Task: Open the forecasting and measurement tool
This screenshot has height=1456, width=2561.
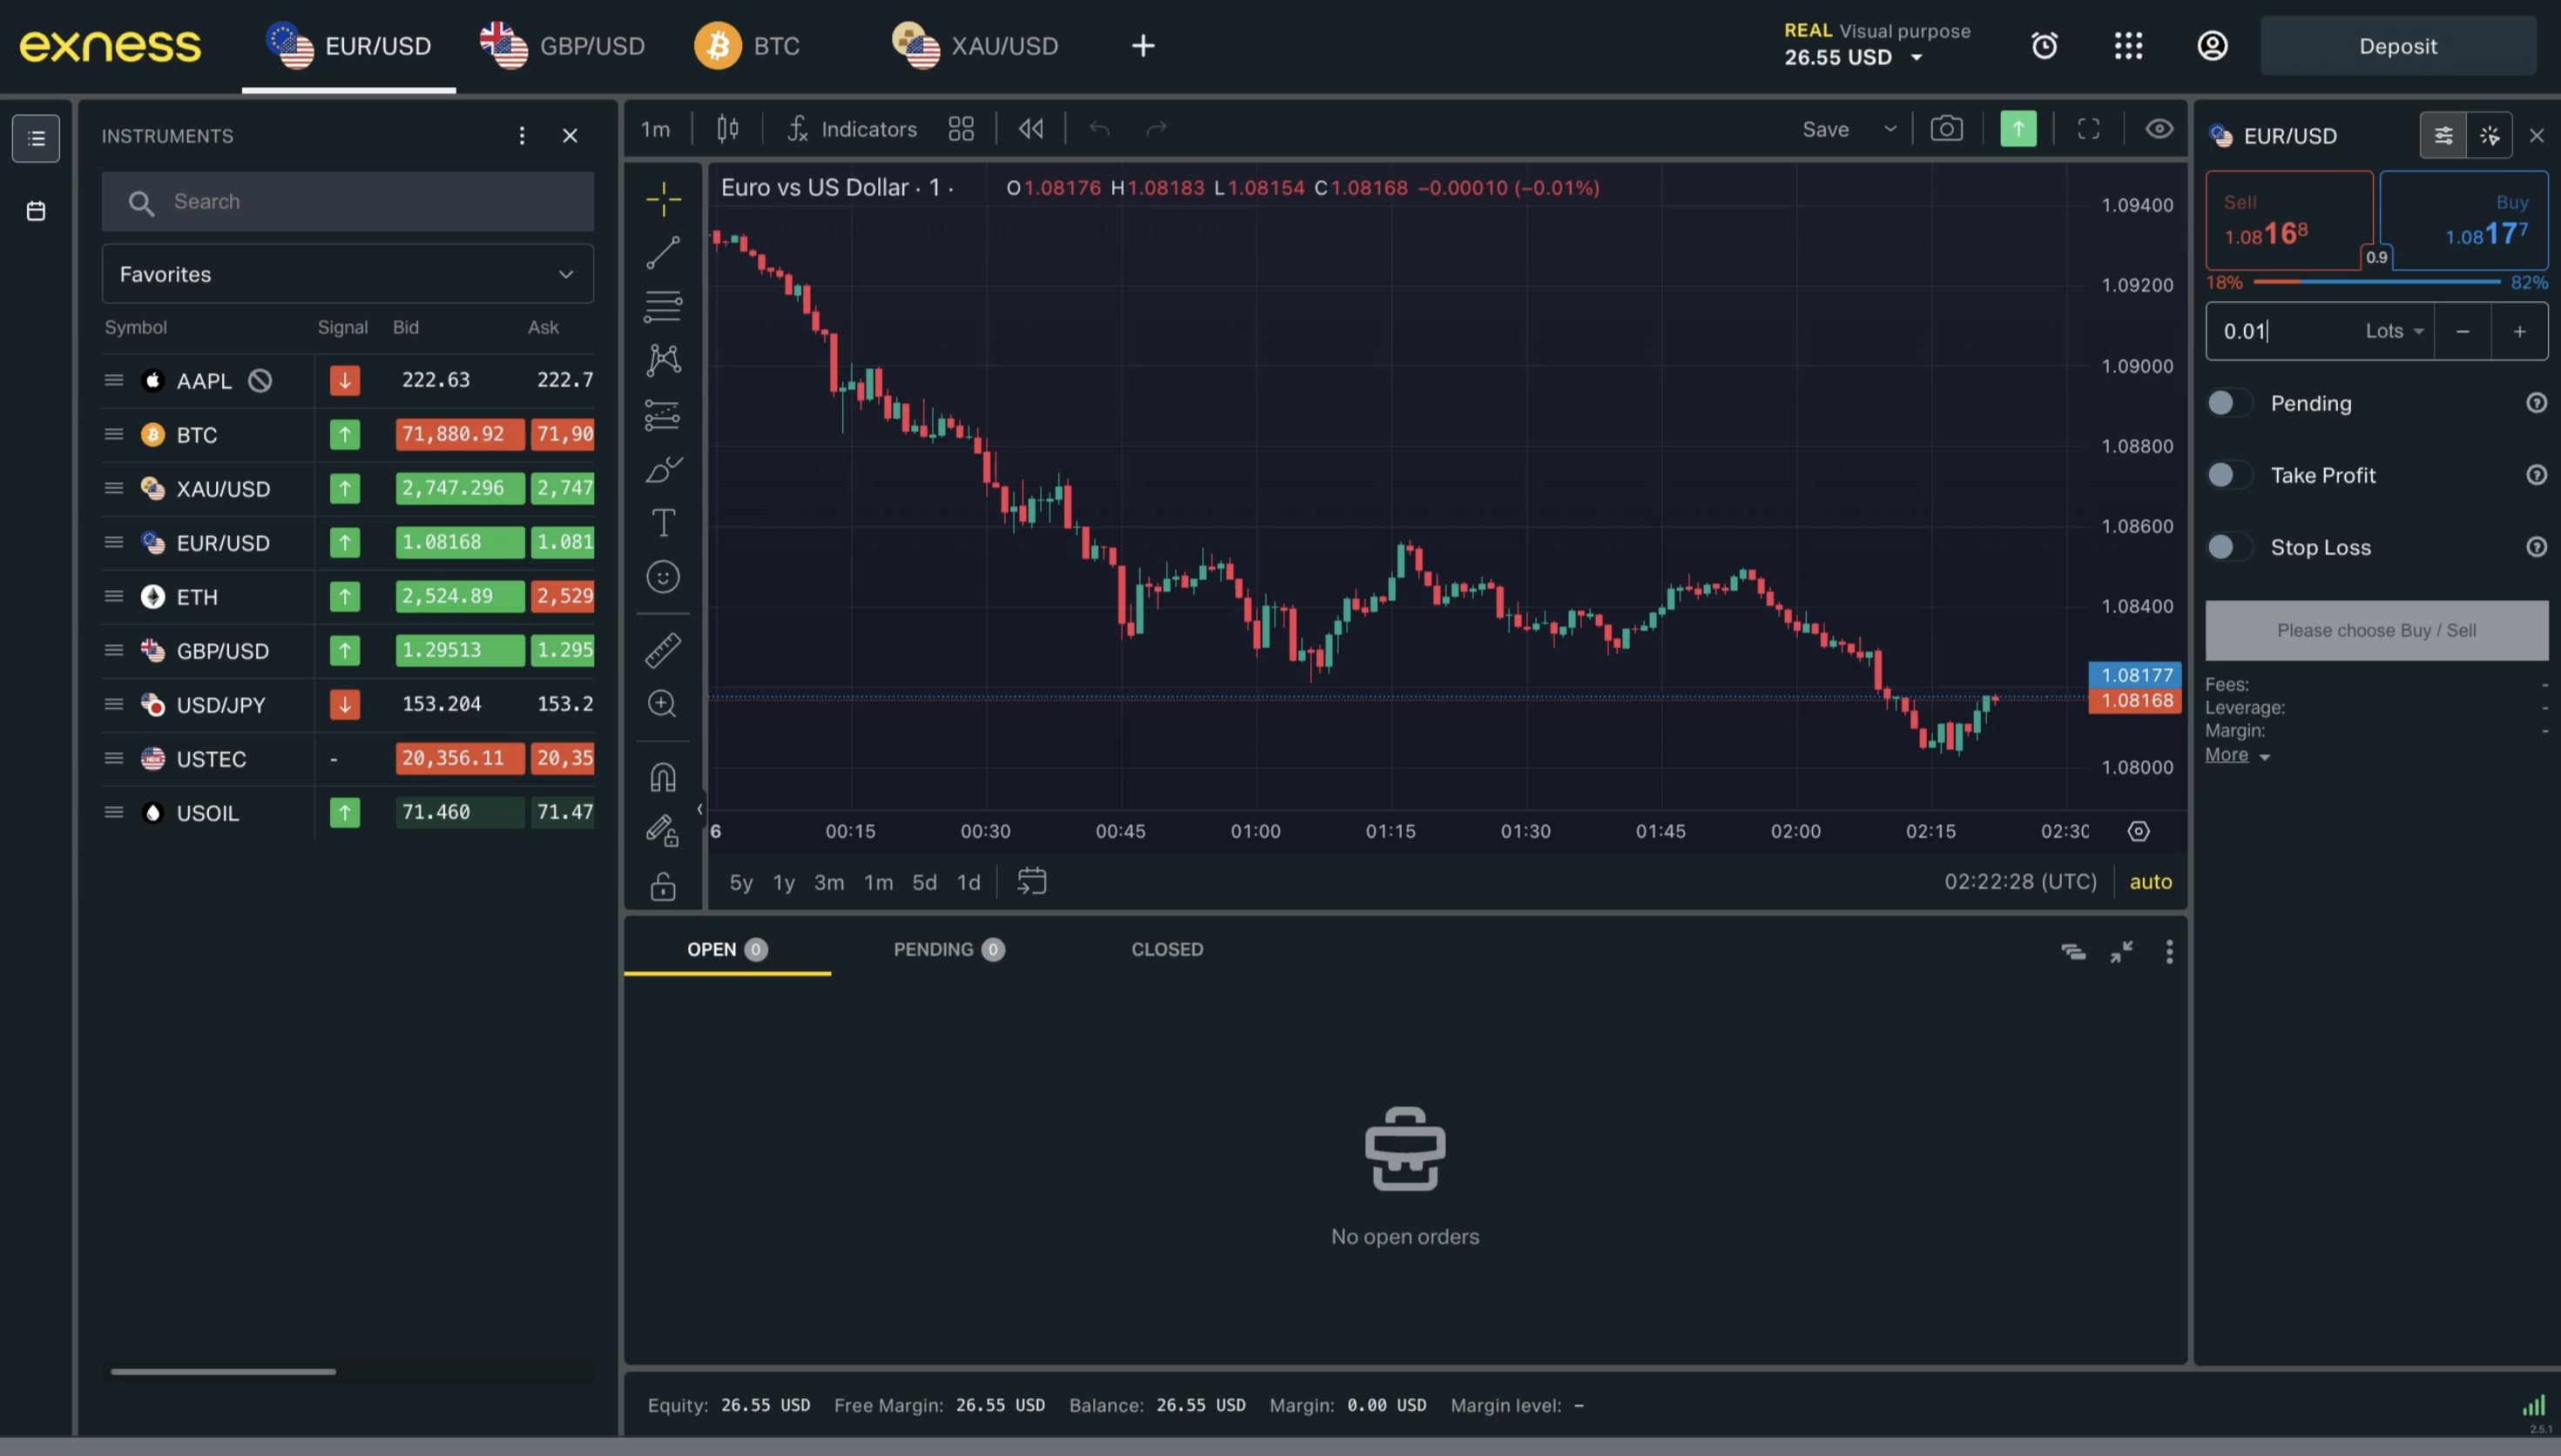Action: (x=663, y=415)
